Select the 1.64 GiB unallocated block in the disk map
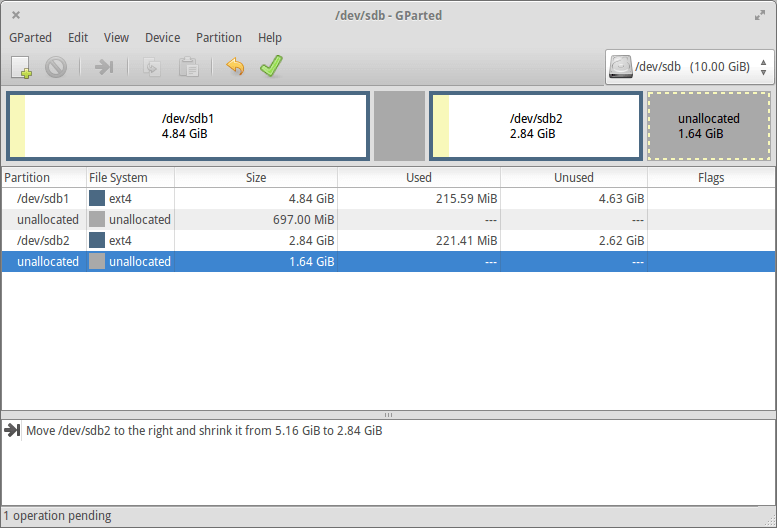This screenshot has height=528, width=777. pyautogui.click(x=708, y=126)
